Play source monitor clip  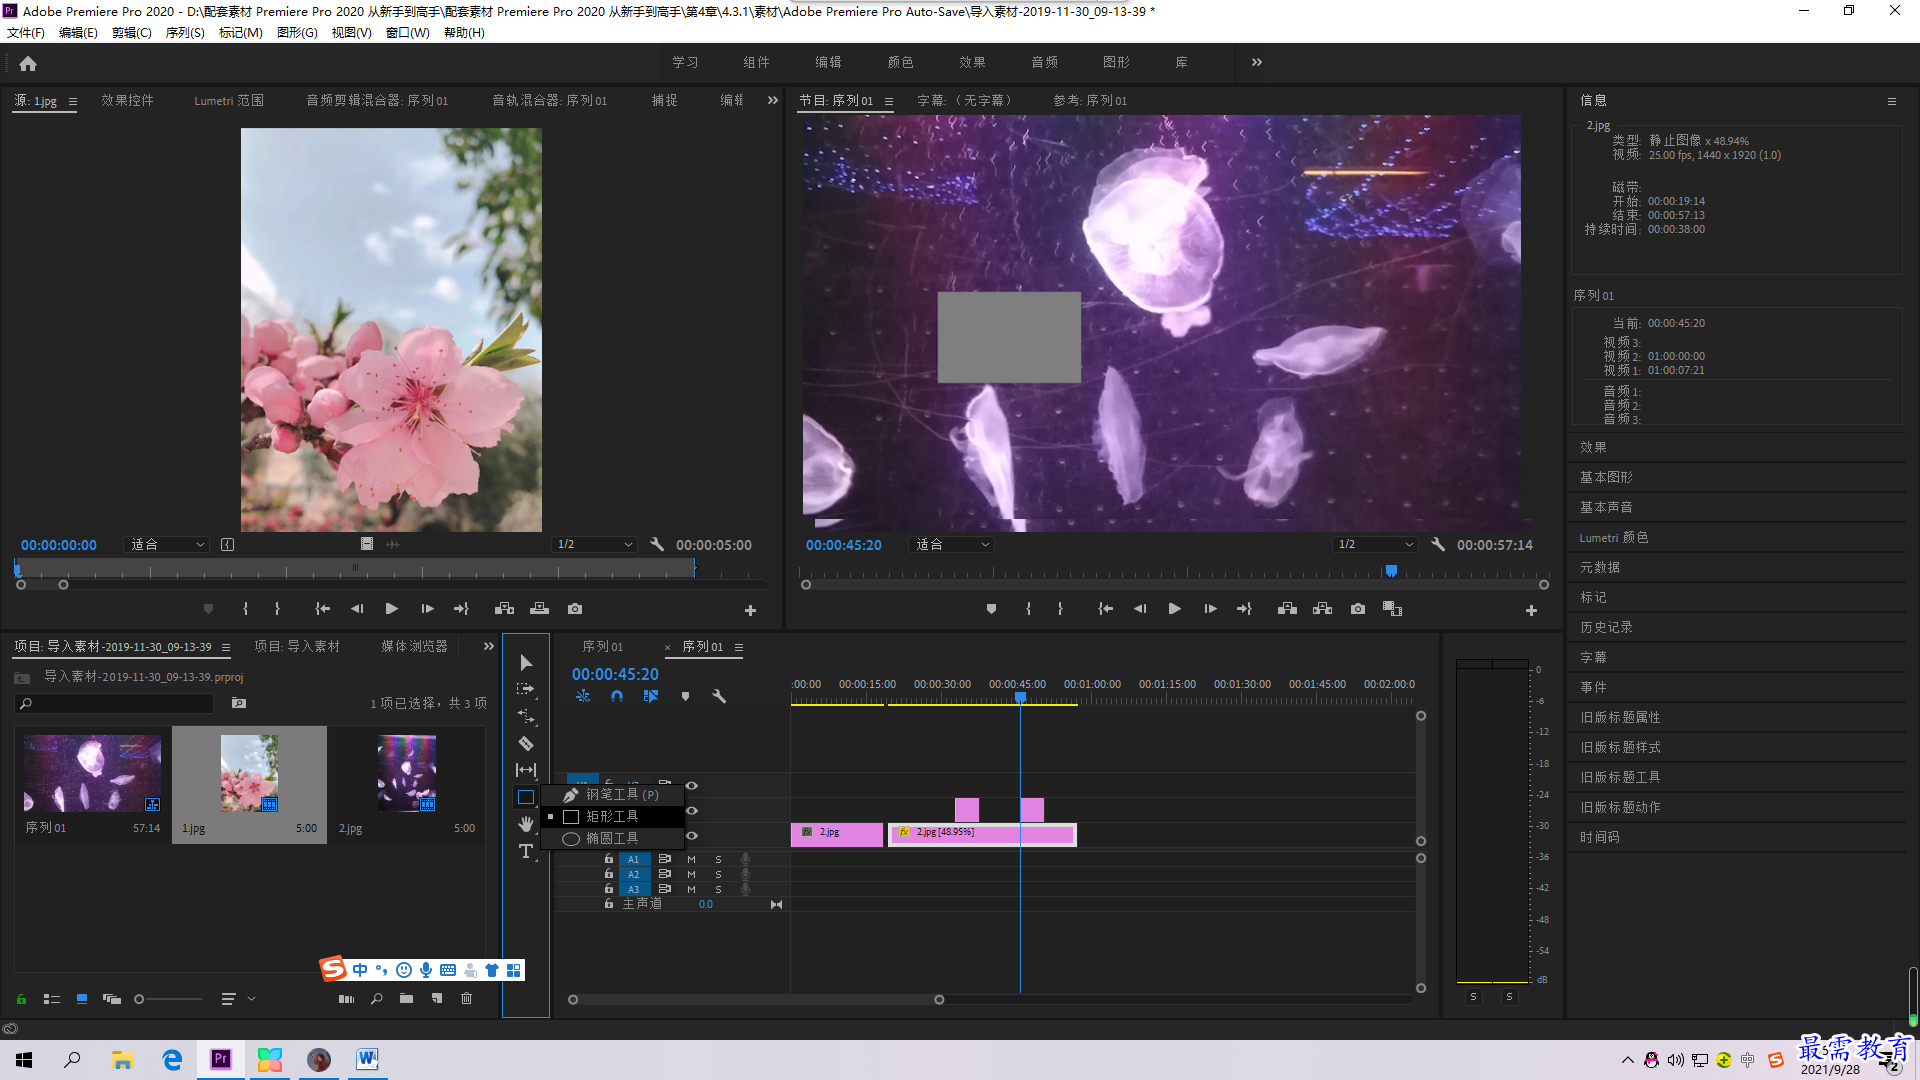pyautogui.click(x=392, y=609)
